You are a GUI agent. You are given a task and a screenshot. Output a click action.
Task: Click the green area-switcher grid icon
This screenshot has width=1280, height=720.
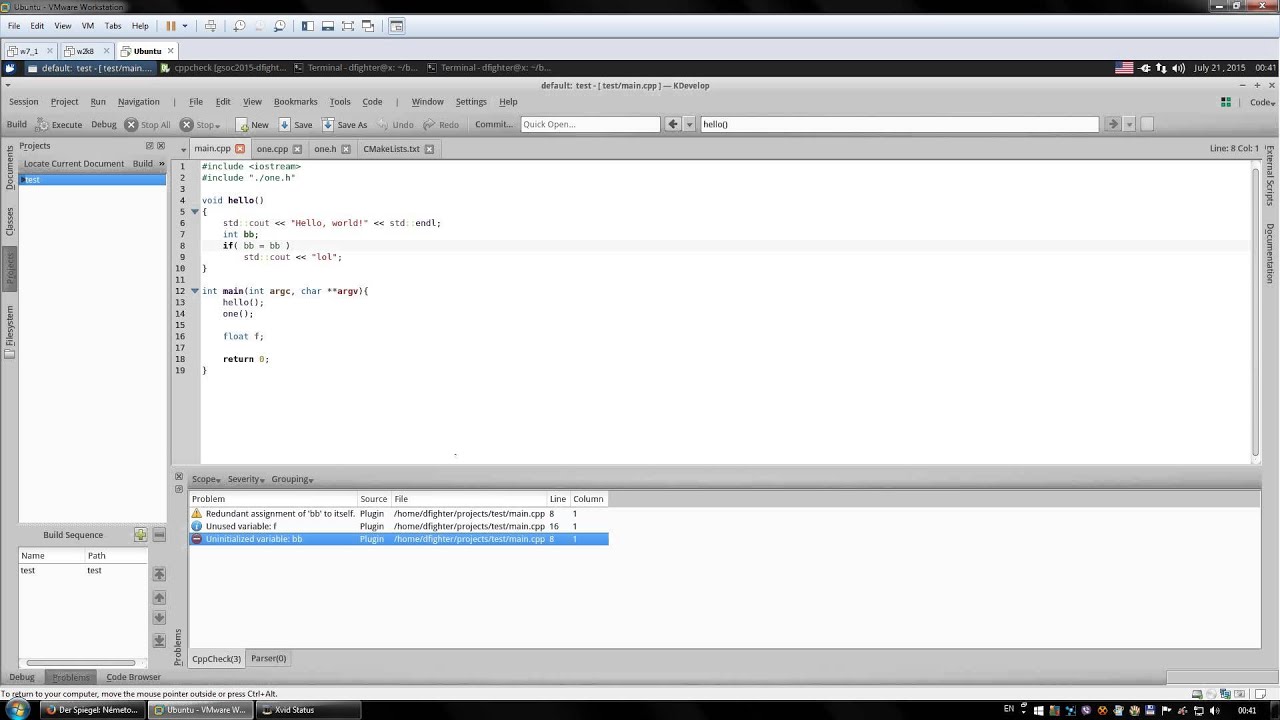[1226, 102]
